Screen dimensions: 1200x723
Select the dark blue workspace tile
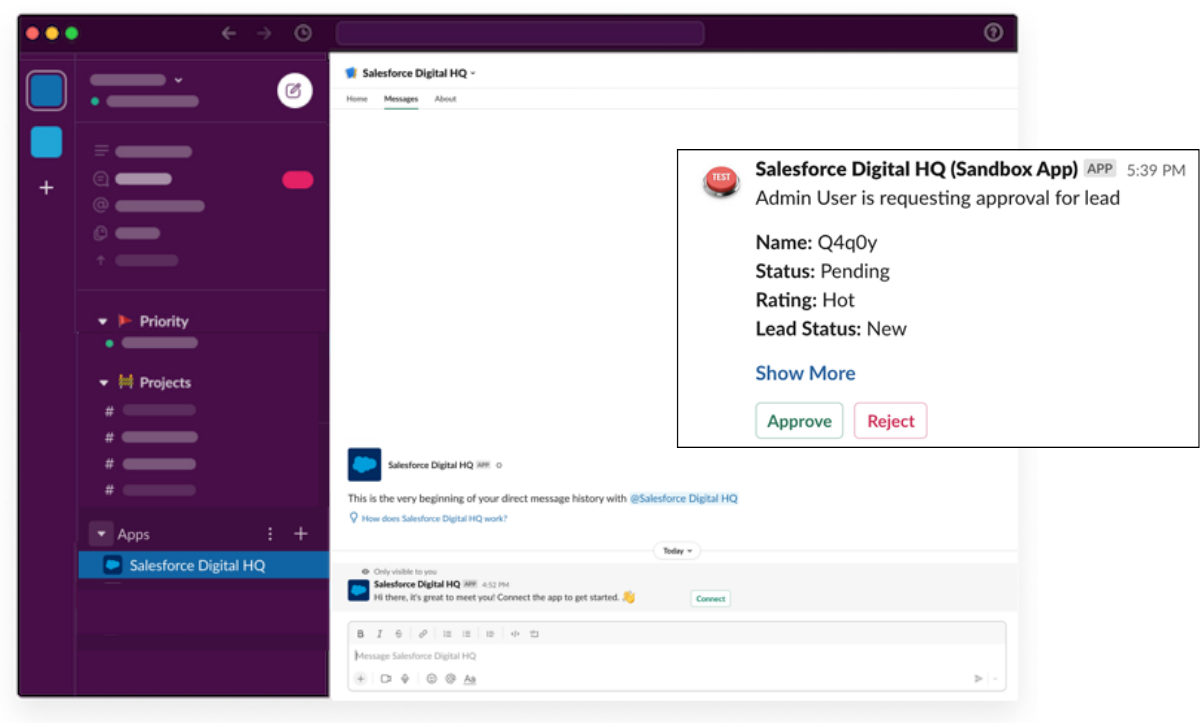click(x=46, y=91)
